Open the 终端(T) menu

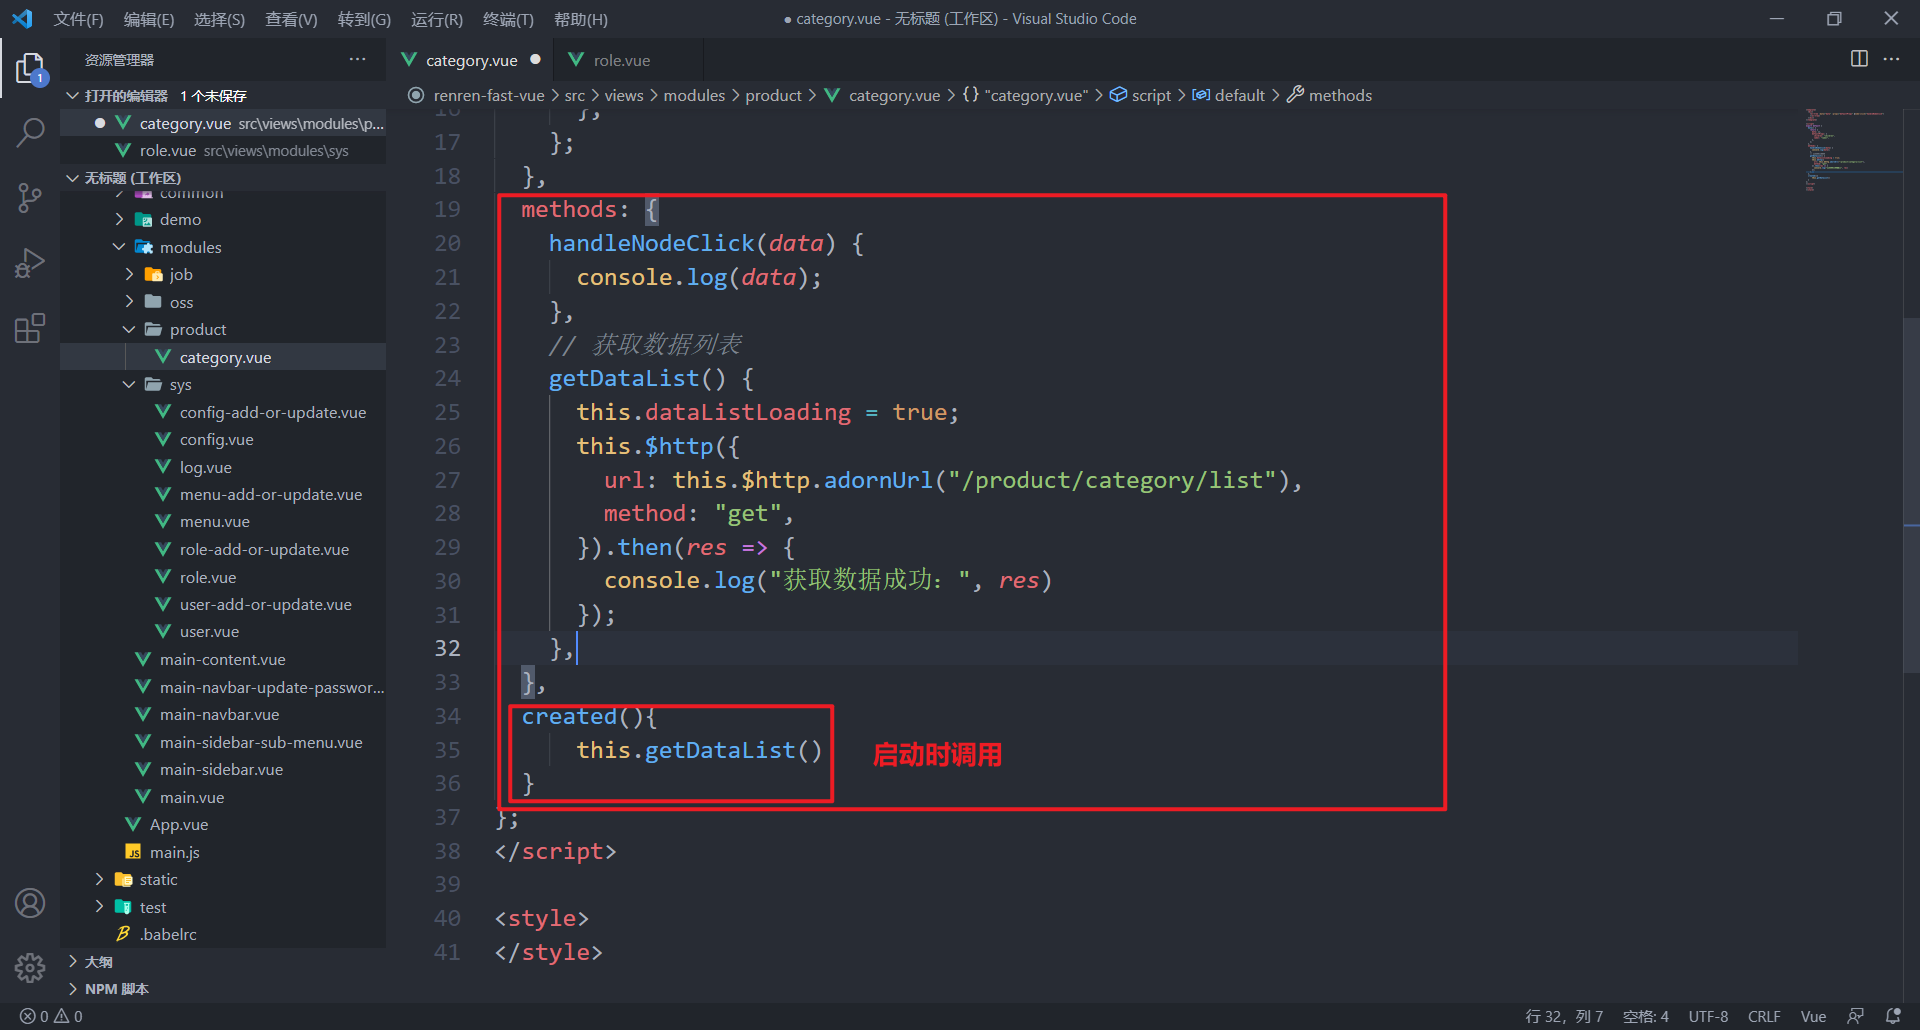pyautogui.click(x=508, y=19)
